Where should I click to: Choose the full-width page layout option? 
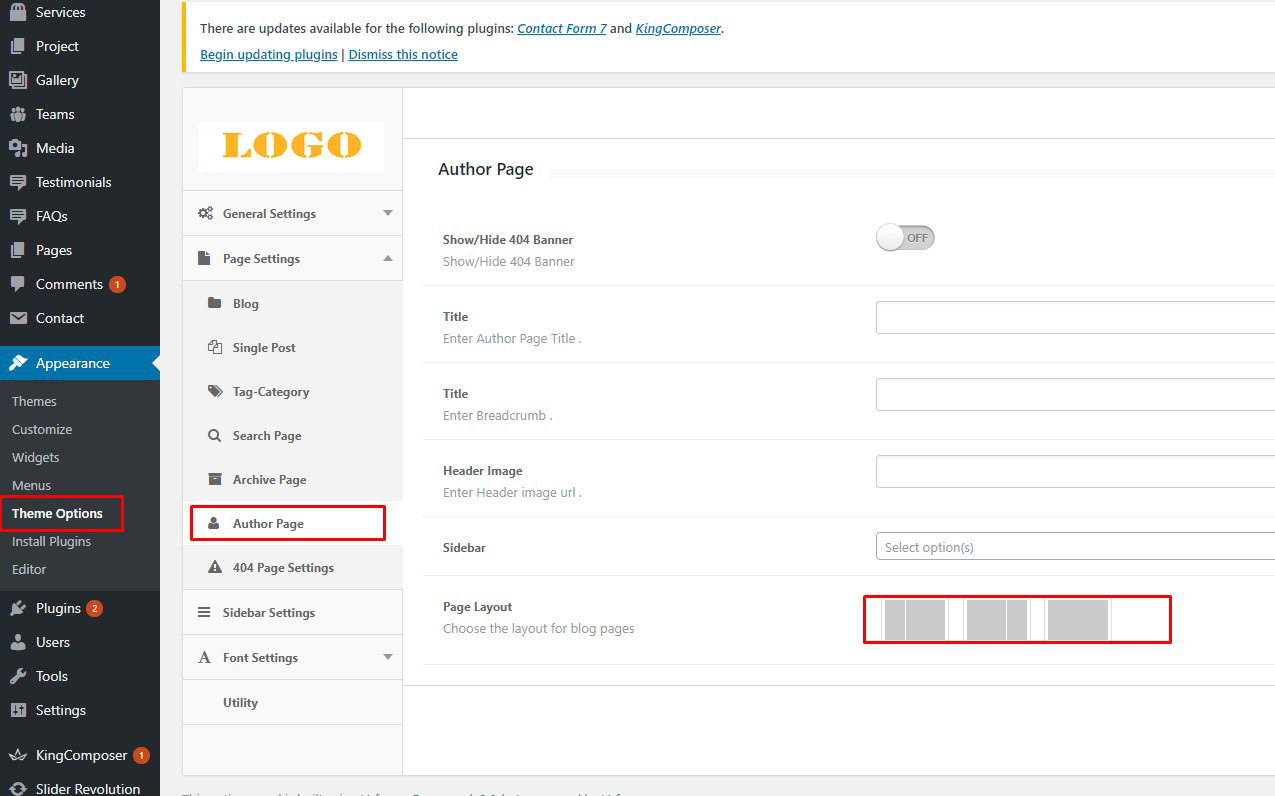(x=1077, y=620)
